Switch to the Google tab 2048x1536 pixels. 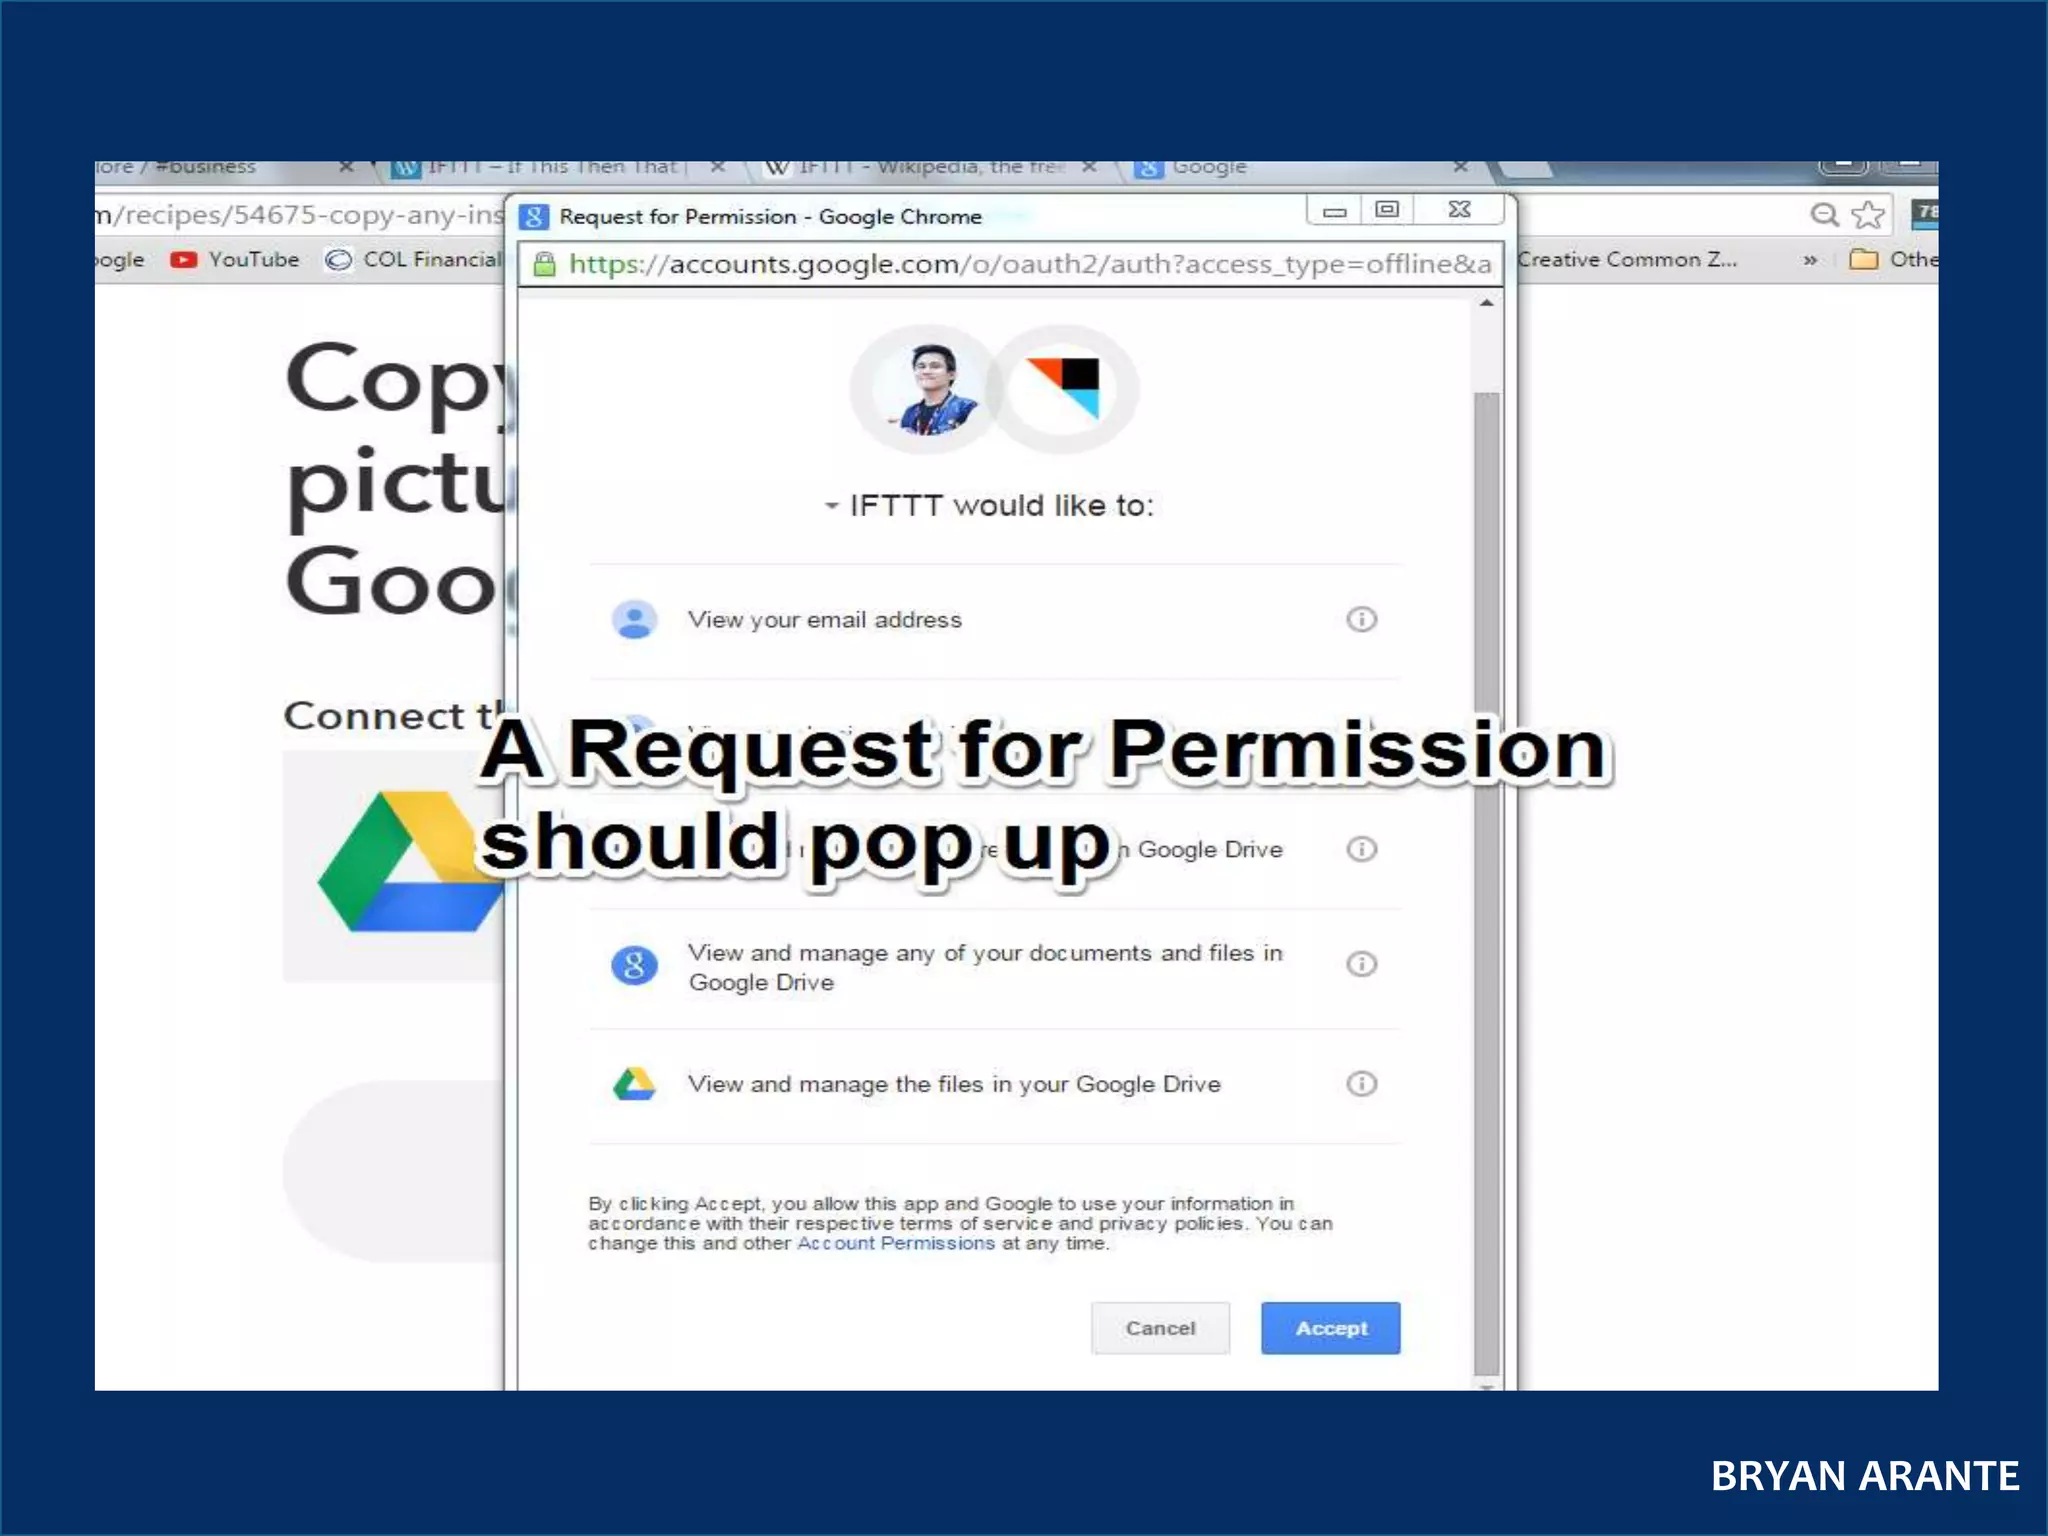tap(1208, 167)
